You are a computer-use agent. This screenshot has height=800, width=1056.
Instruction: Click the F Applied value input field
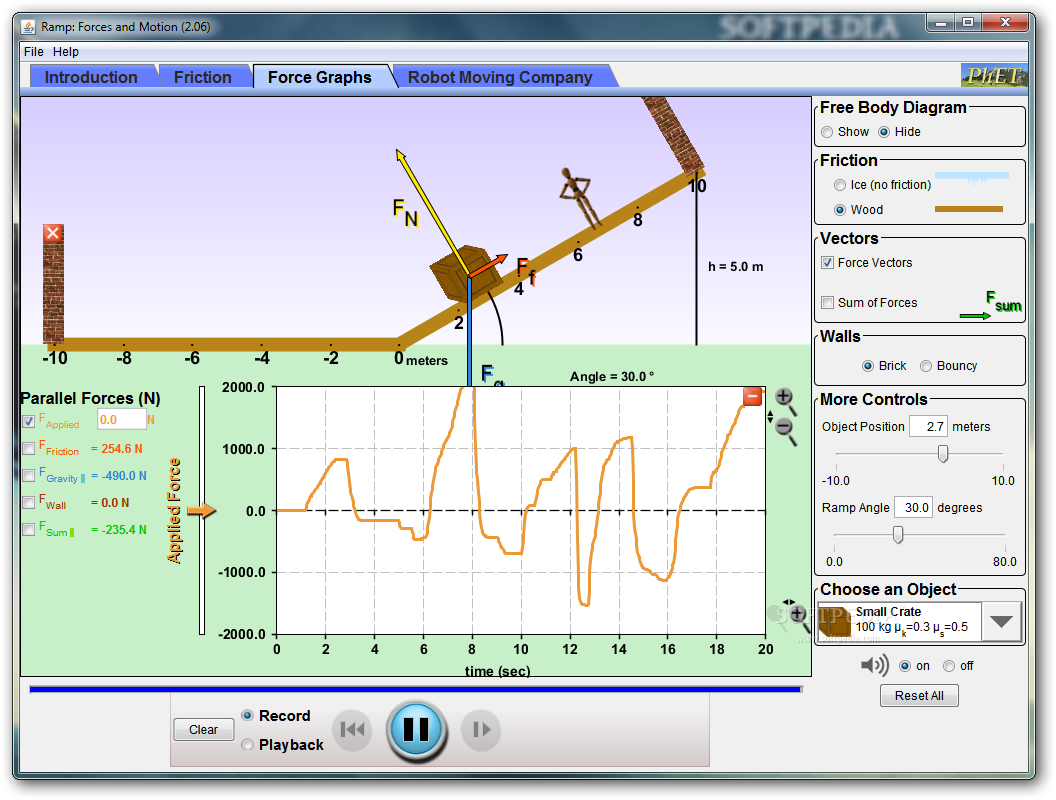122,420
